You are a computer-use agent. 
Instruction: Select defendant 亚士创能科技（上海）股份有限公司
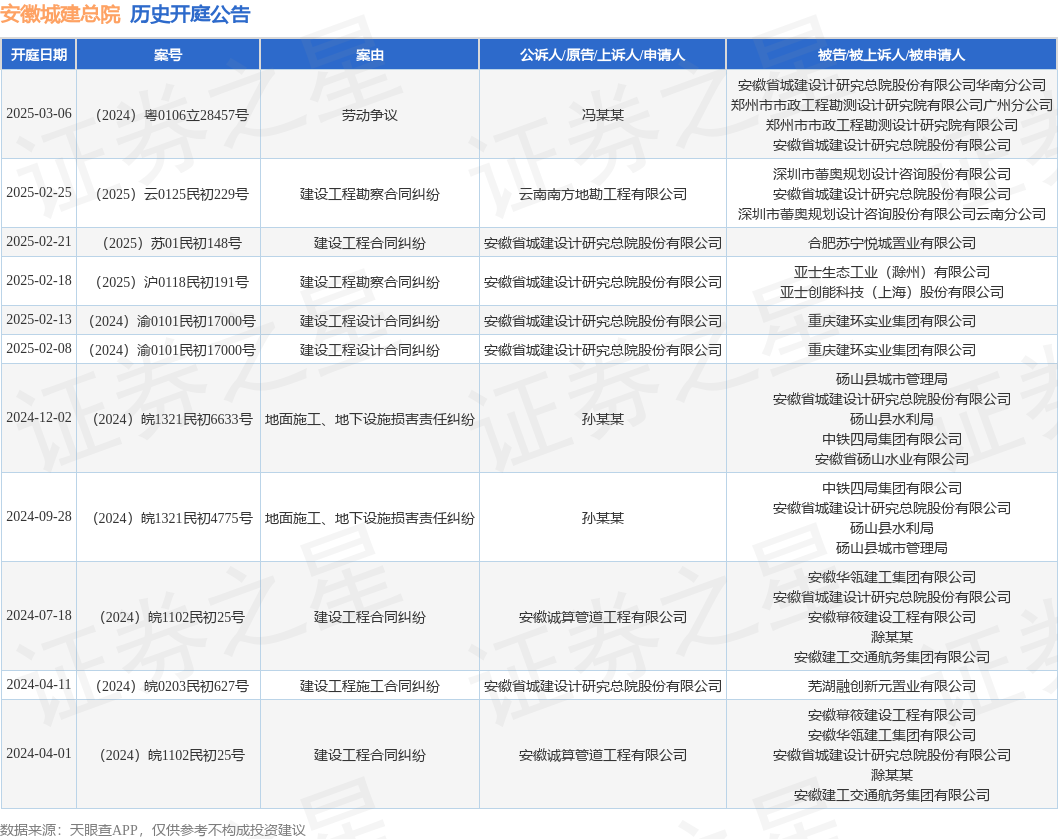[891, 292]
